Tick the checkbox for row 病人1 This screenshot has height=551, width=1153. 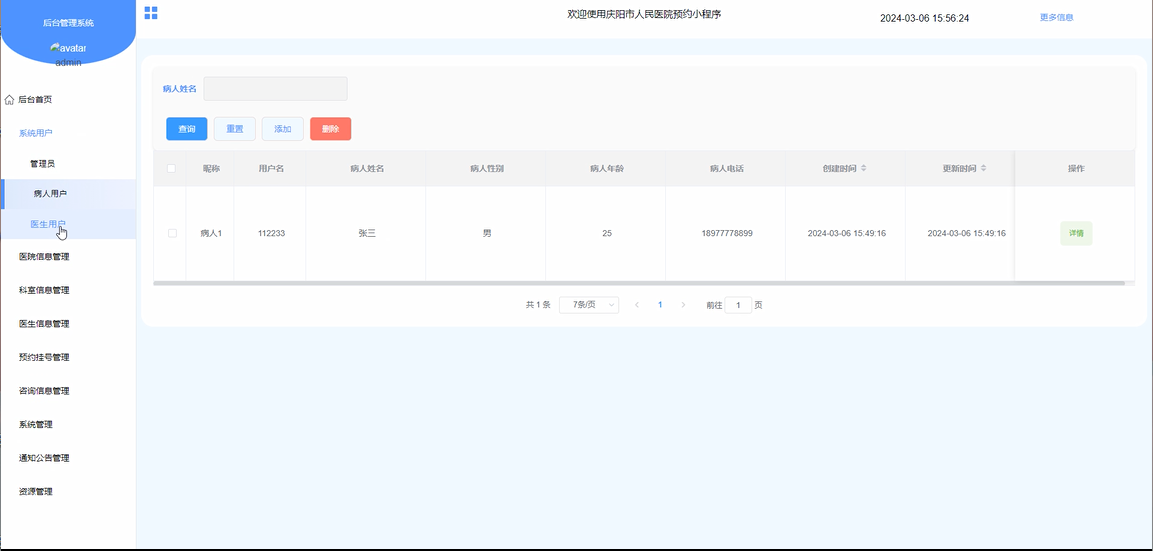(172, 233)
